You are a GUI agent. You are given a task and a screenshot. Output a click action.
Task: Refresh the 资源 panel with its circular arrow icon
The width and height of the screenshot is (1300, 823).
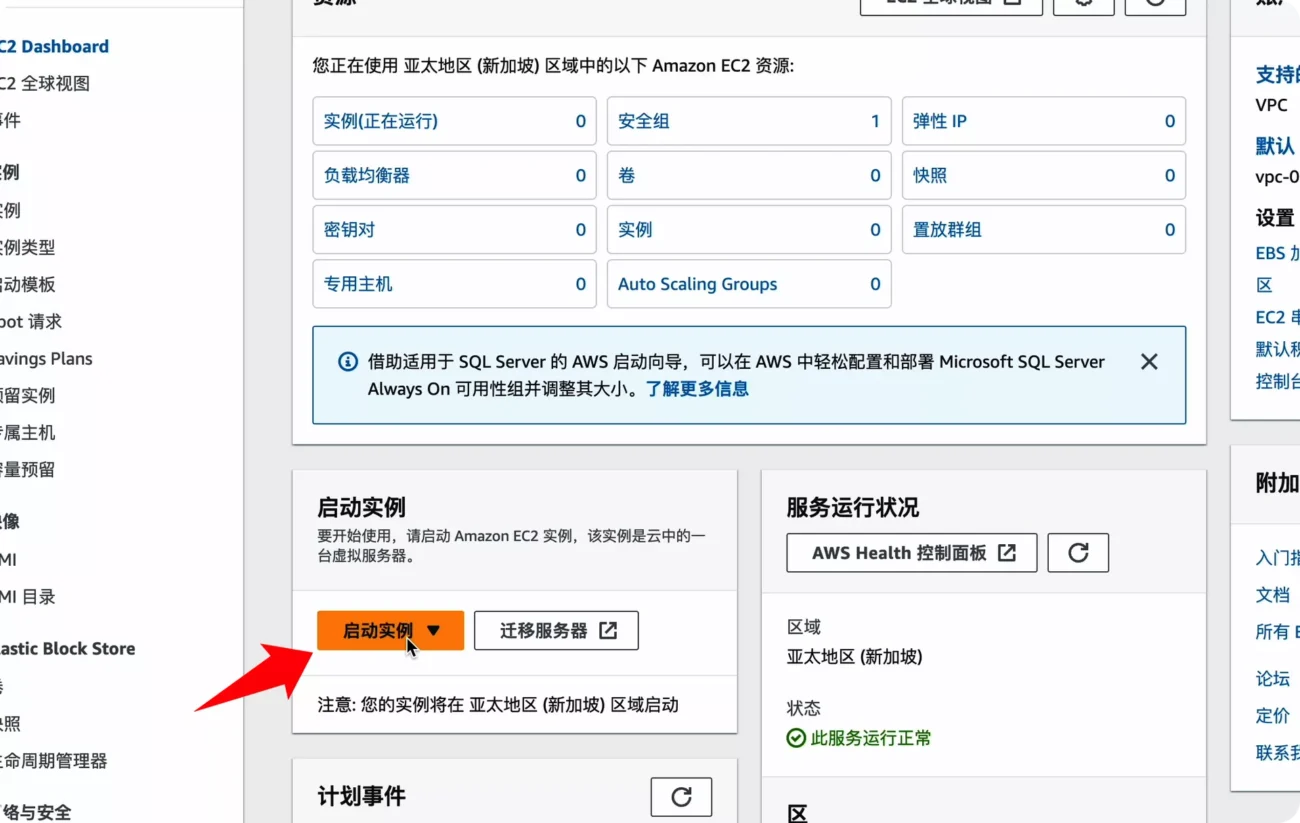coord(1155,3)
